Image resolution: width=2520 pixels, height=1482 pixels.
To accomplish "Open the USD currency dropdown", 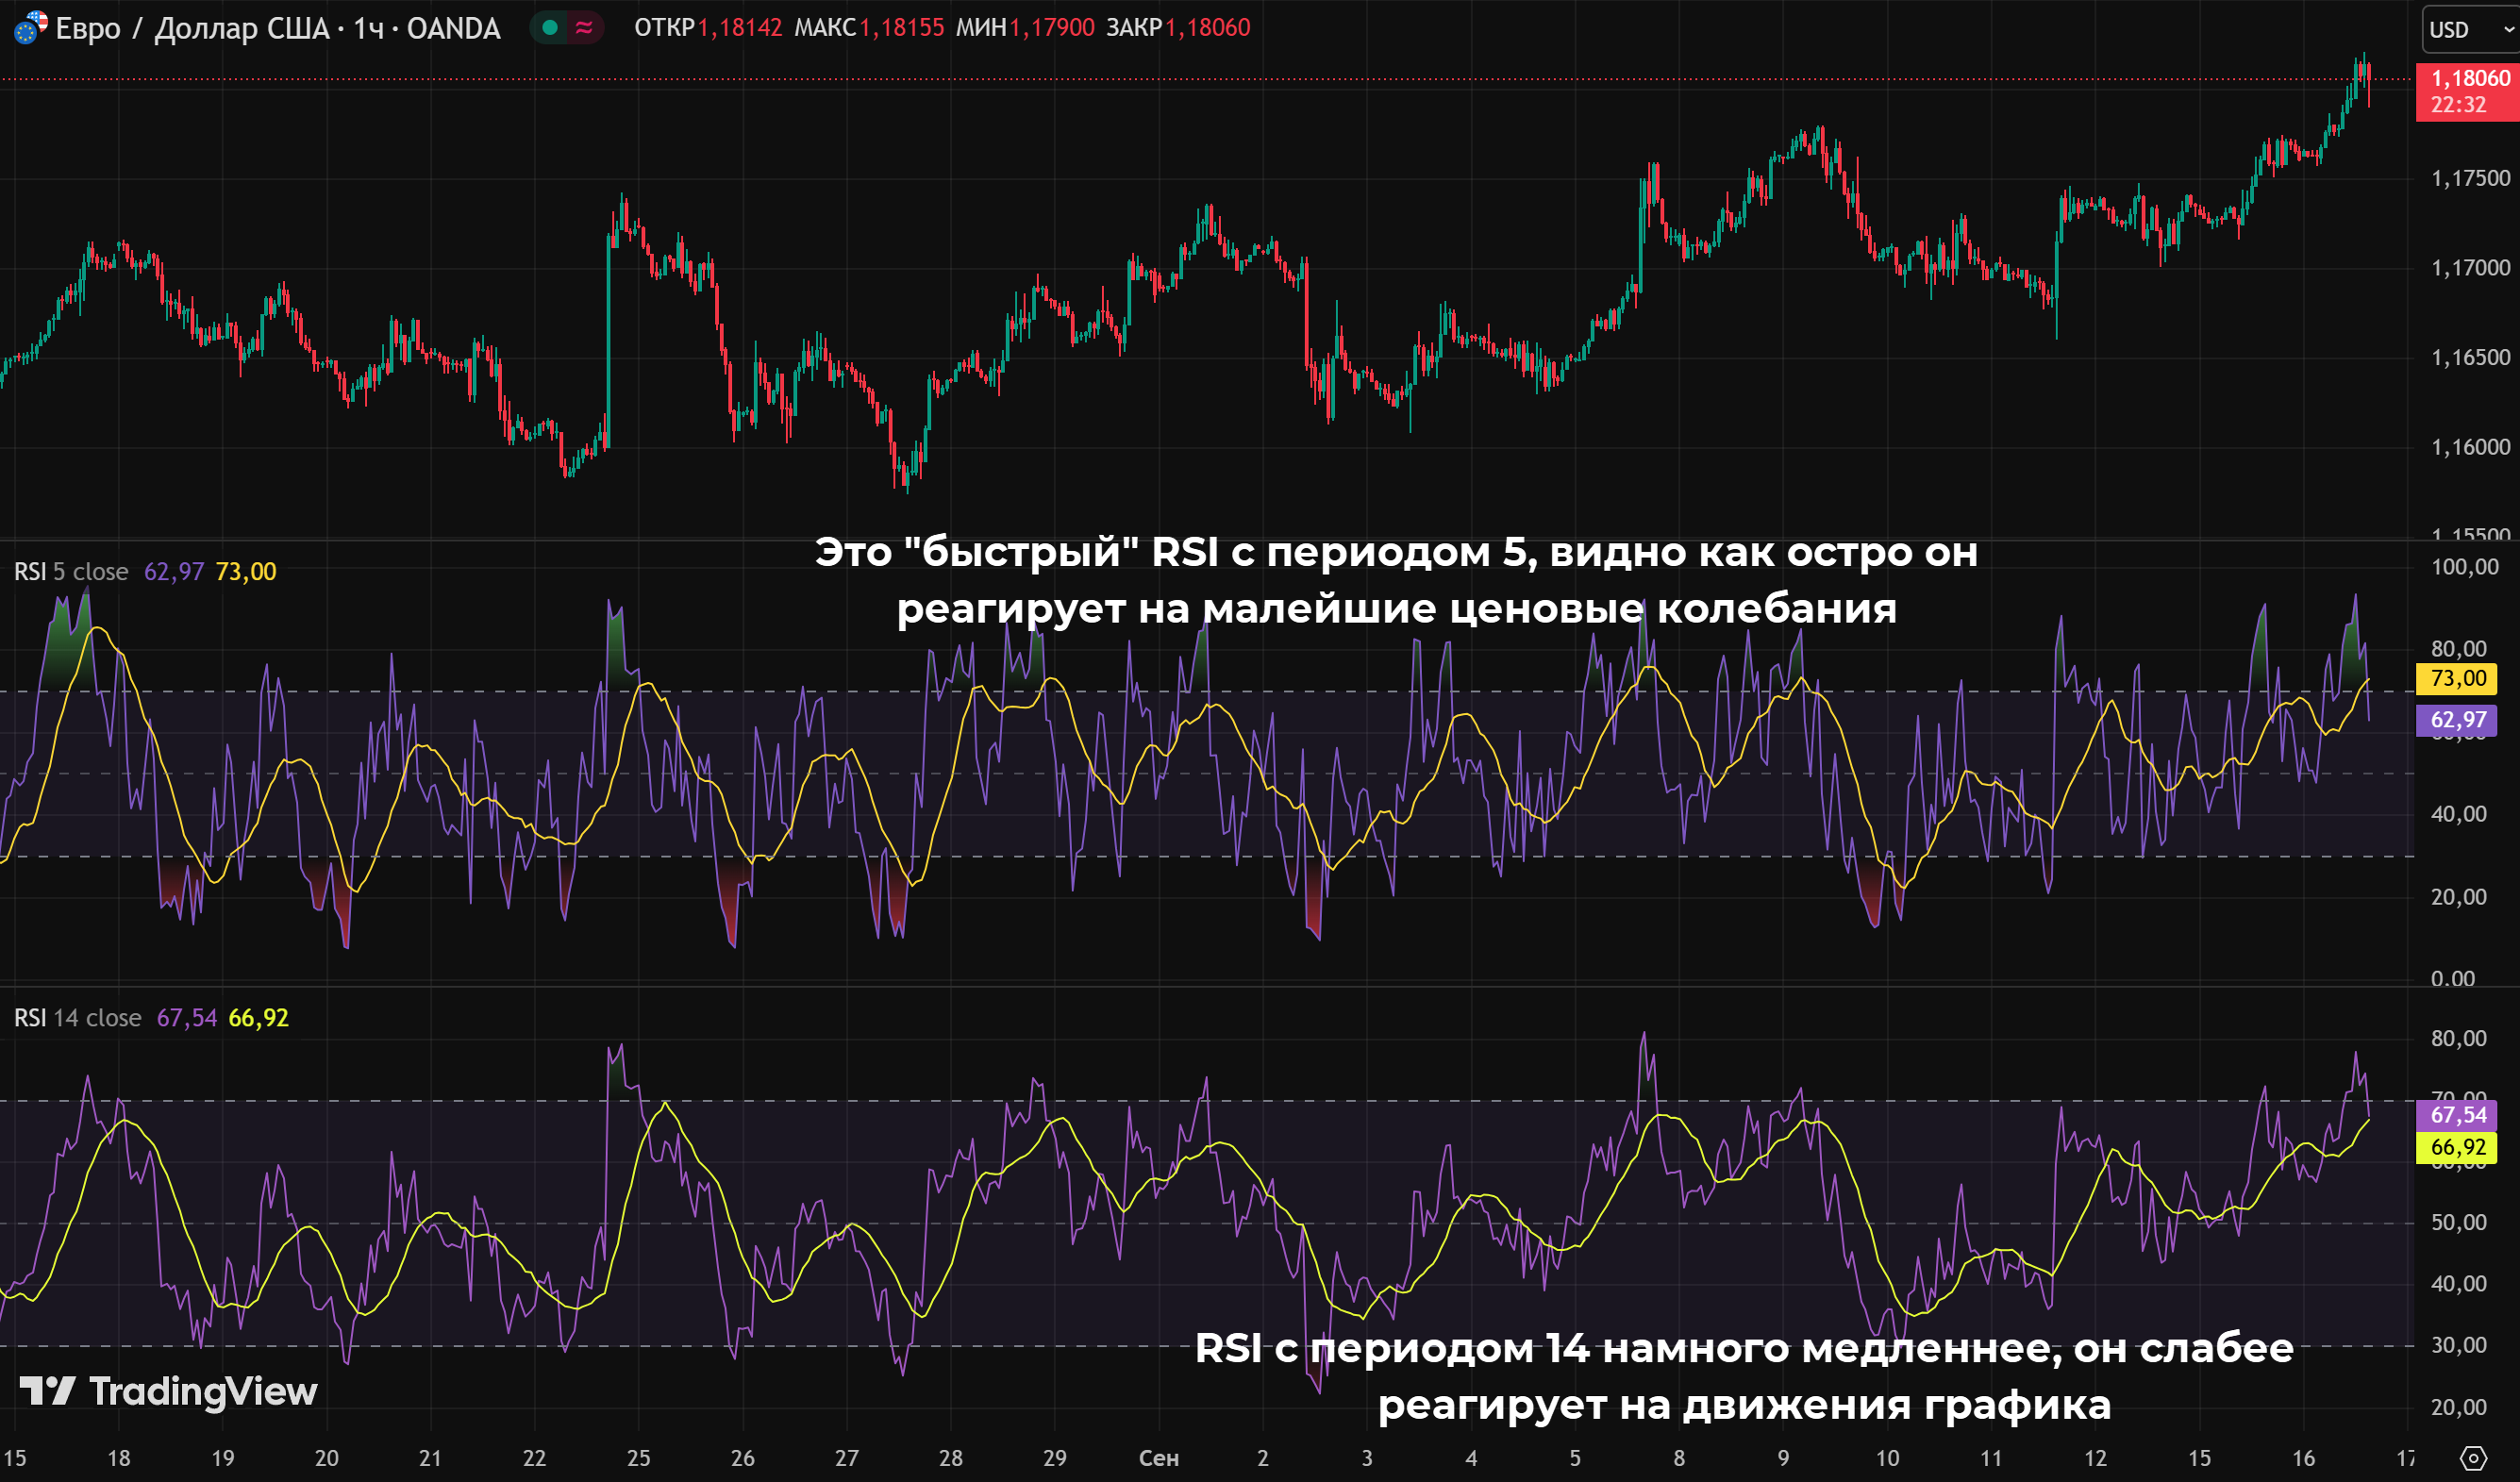I will point(2469,29).
